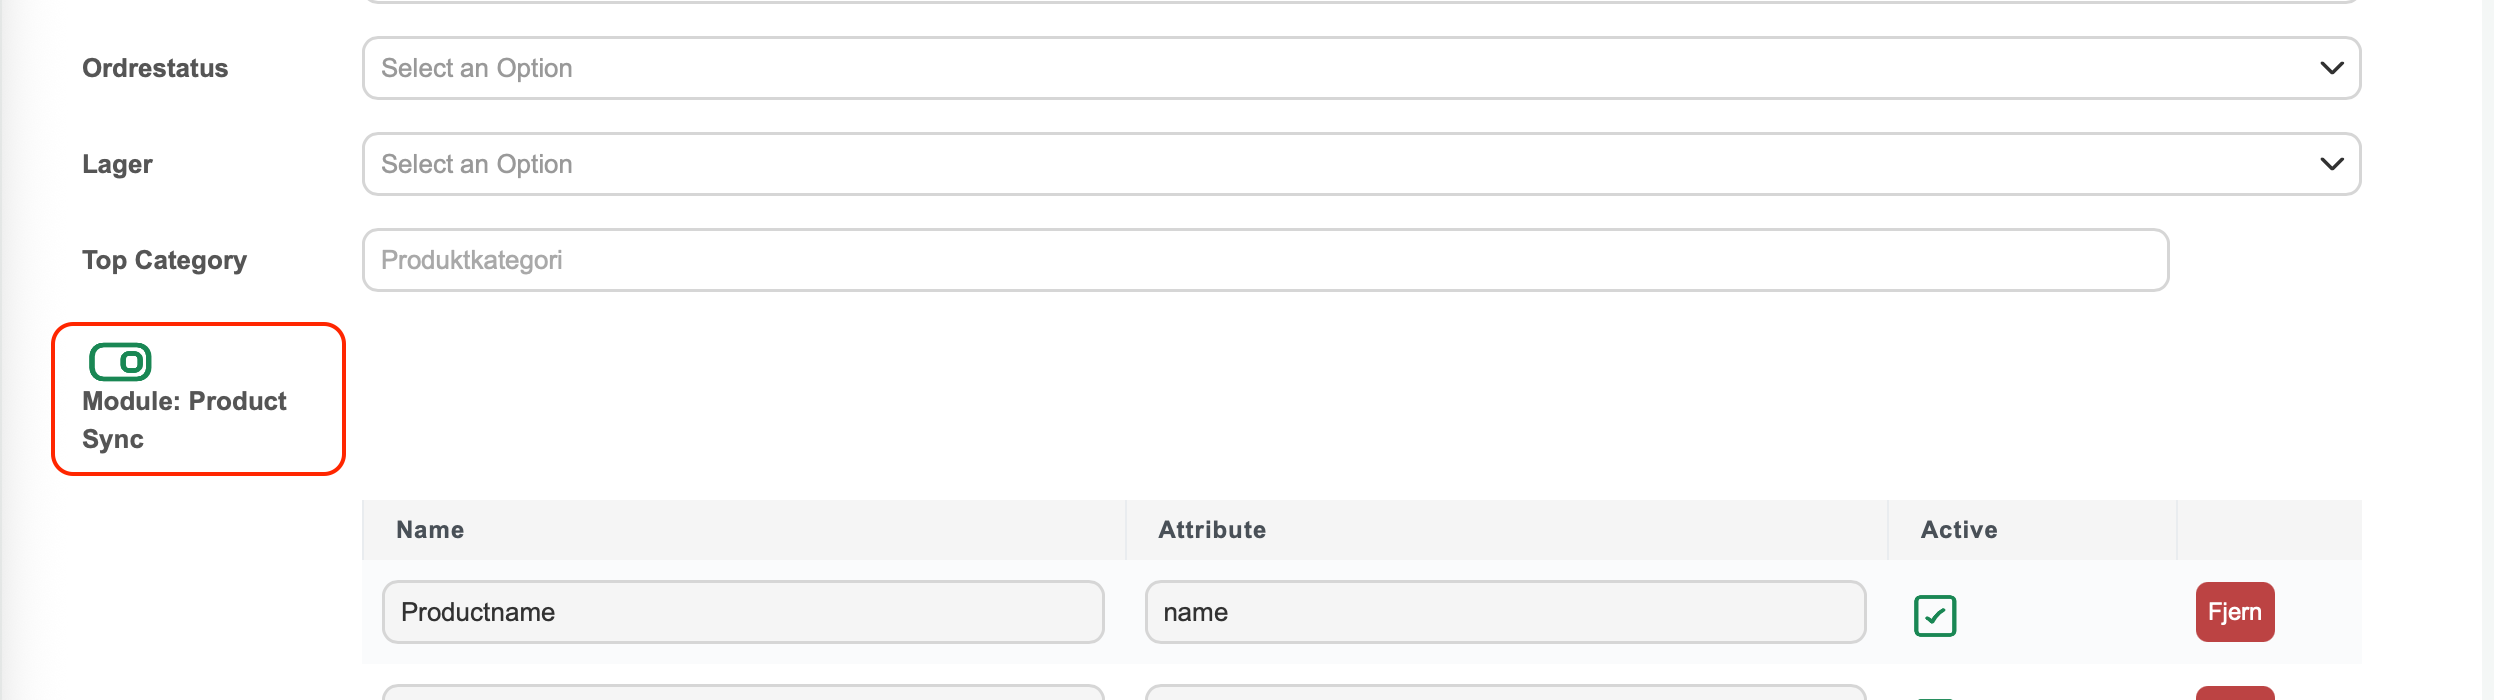Screen dimensions: 2494x700
Task: Focus the Top Category Produktkategori field
Action: (1265, 260)
